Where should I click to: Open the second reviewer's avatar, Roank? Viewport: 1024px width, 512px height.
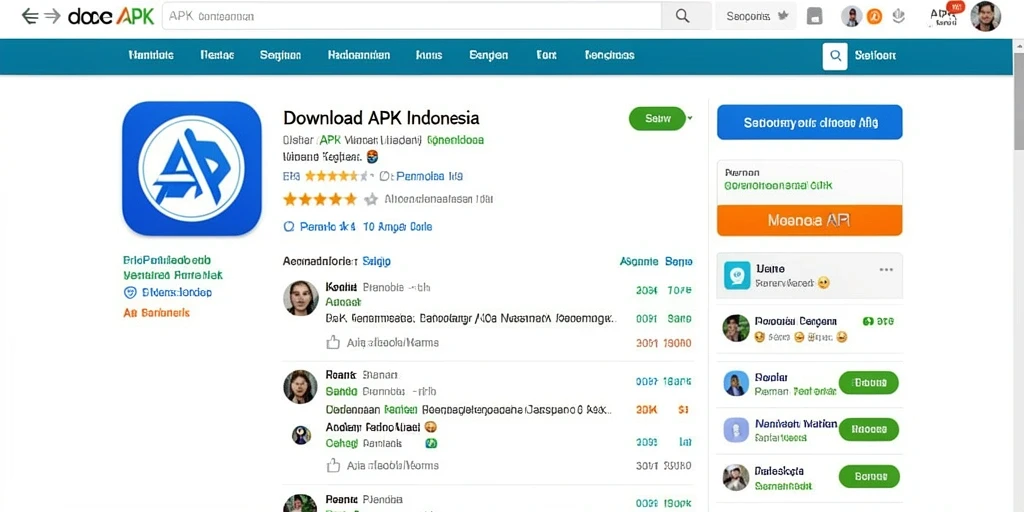click(x=300, y=387)
